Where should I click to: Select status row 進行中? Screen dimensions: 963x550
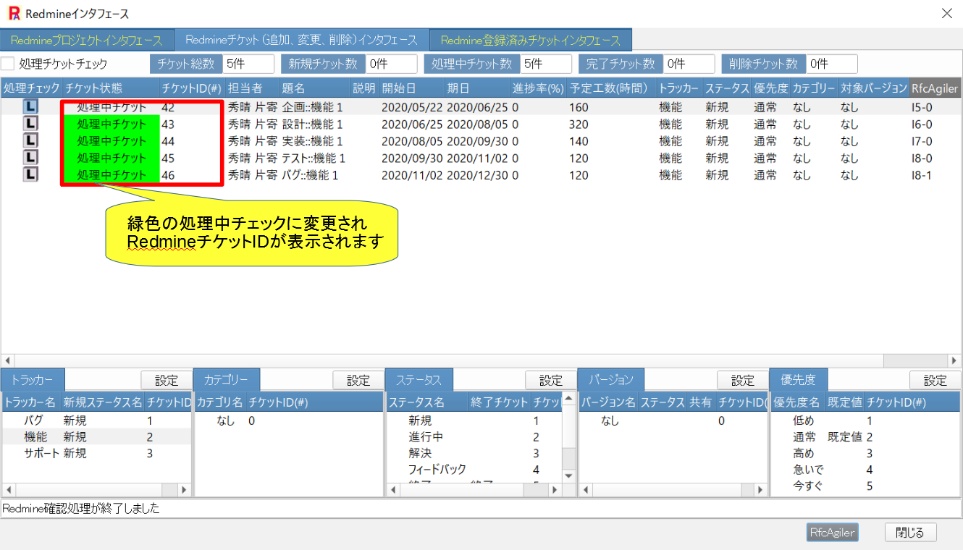coord(474,436)
